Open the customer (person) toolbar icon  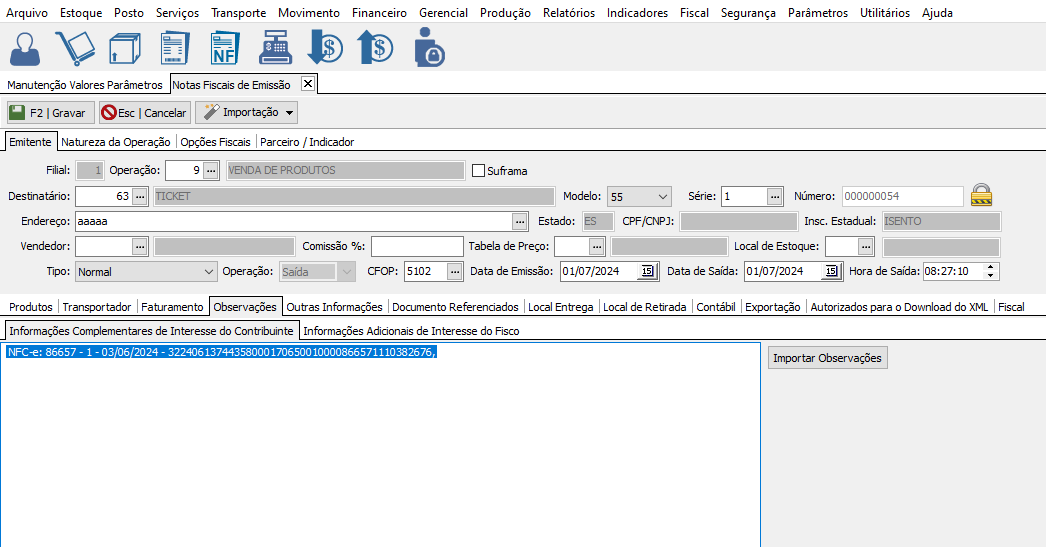point(27,48)
